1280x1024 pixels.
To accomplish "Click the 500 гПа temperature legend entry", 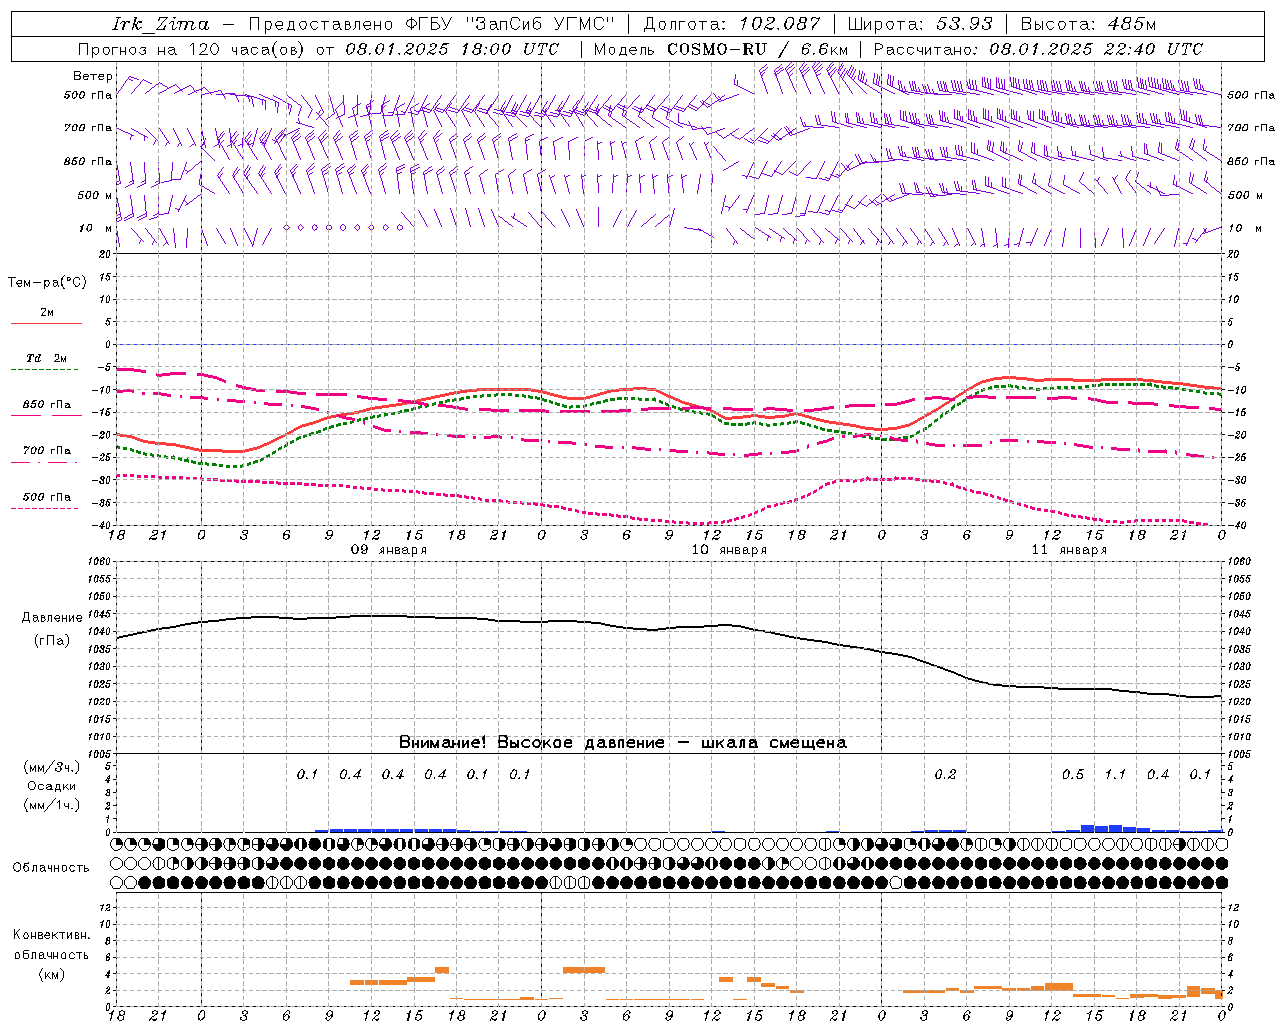I will [47, 497].
